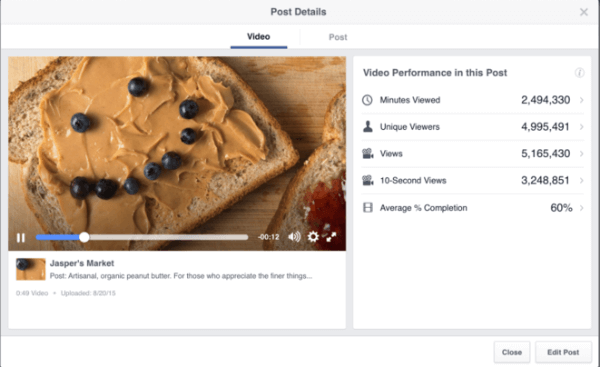The image size is (600, 367).
Task: Click the person icon for Unique Viewers
Action: coord(368,127)
